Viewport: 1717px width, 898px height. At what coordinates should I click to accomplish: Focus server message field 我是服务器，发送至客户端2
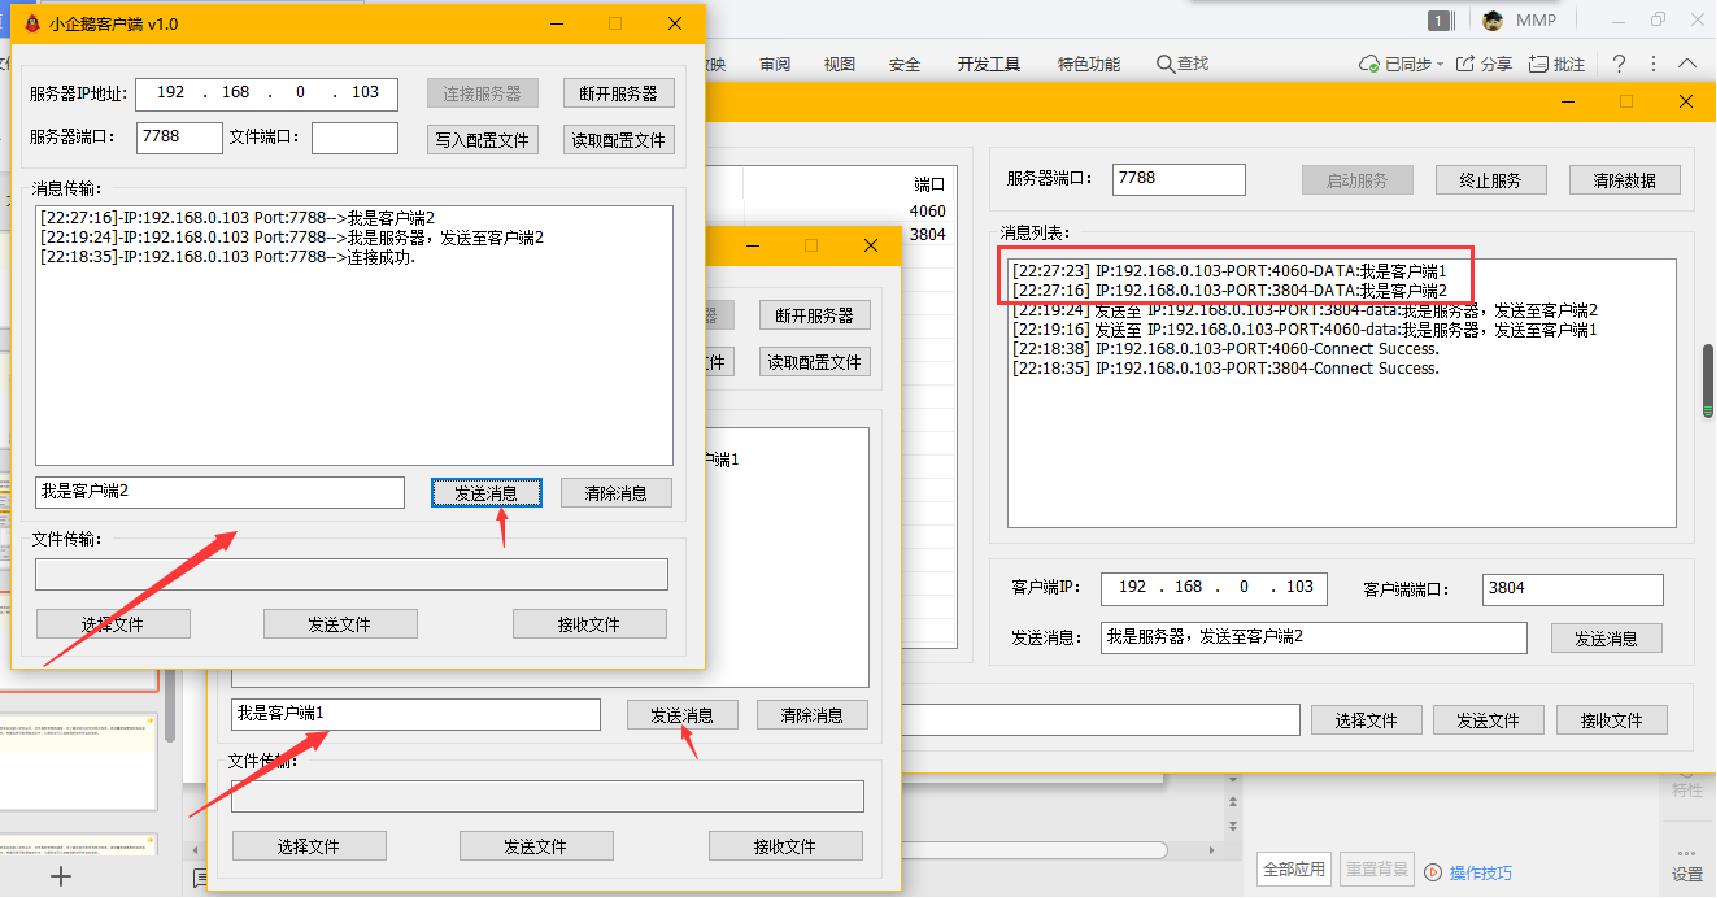(1314, 638)
